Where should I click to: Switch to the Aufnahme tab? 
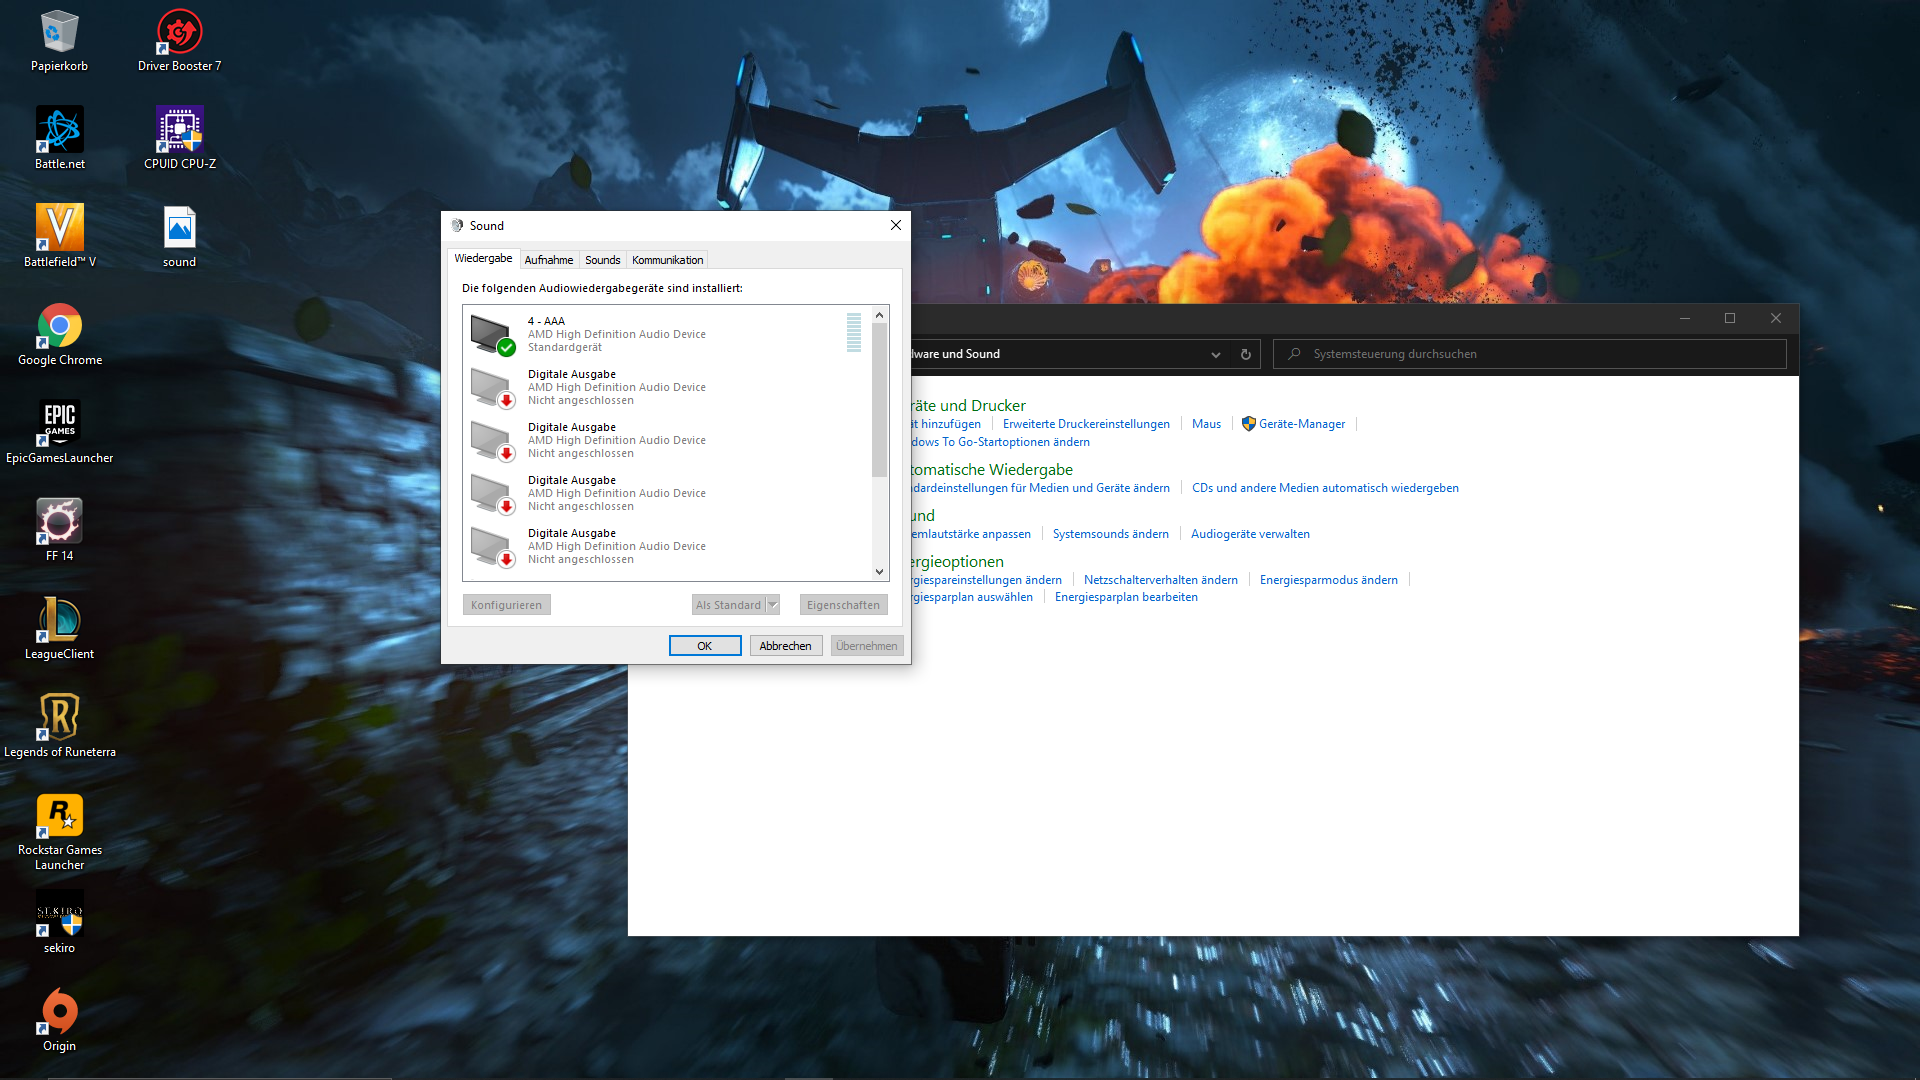(x=548, y=260)
